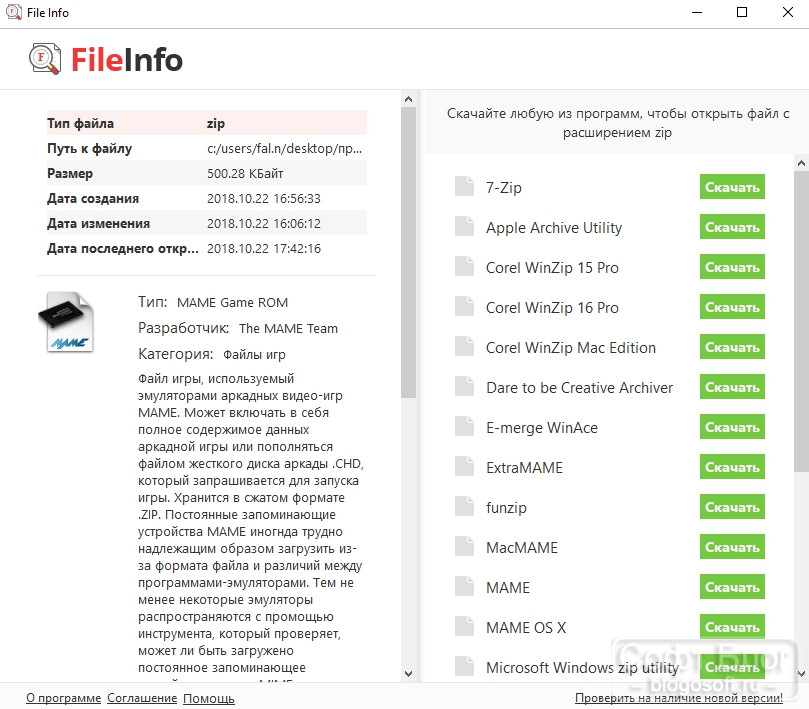Viewport: 809px width, 709px height.
Task: Click the Microsoft Windows zip utility name
Action: click(x=582, y=668)
